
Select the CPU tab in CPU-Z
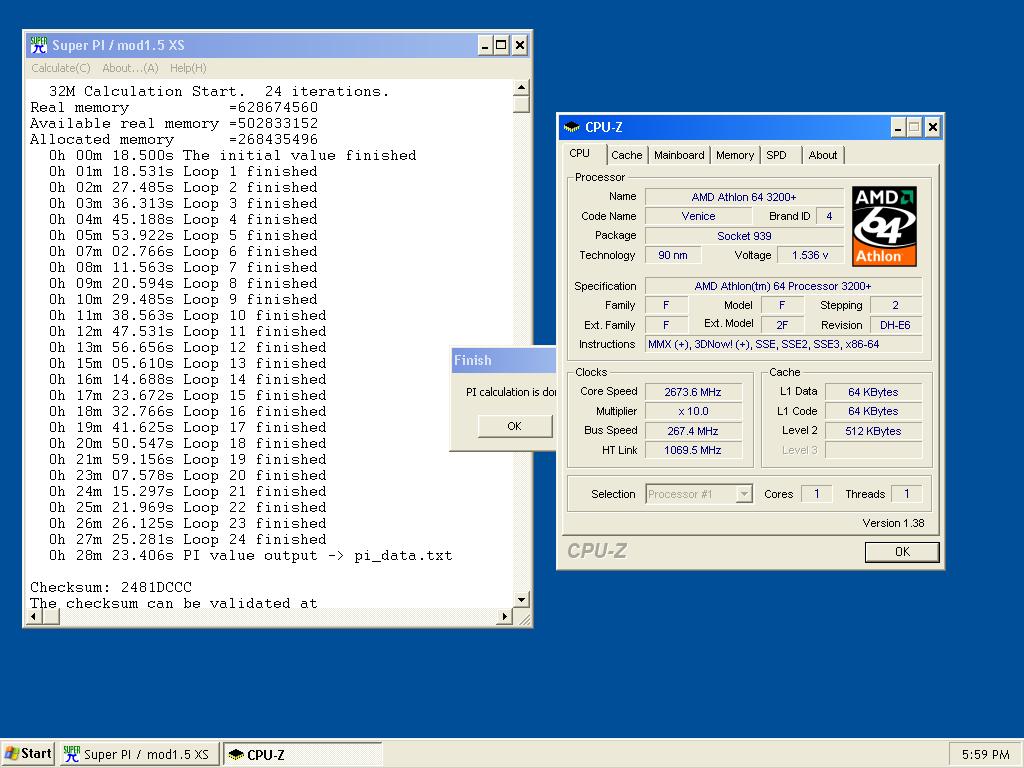click(580, 153)
